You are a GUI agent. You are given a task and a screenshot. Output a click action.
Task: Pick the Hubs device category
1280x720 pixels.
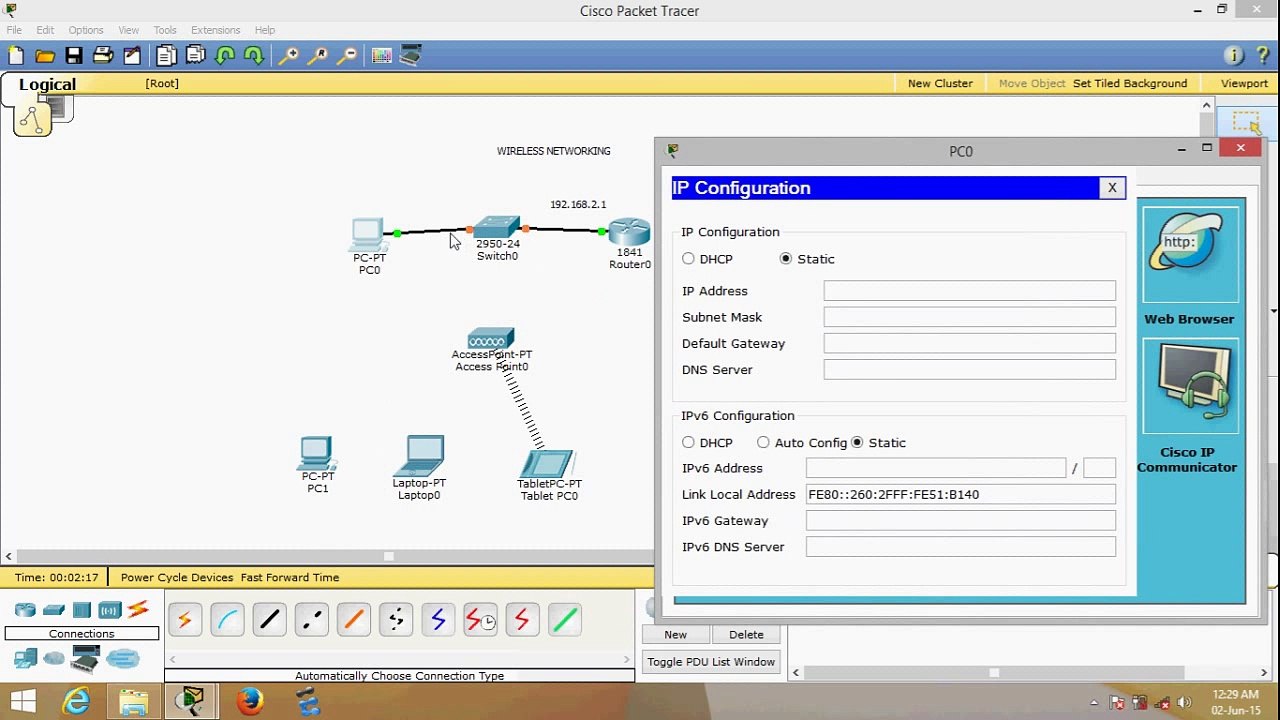pos(82,610)
